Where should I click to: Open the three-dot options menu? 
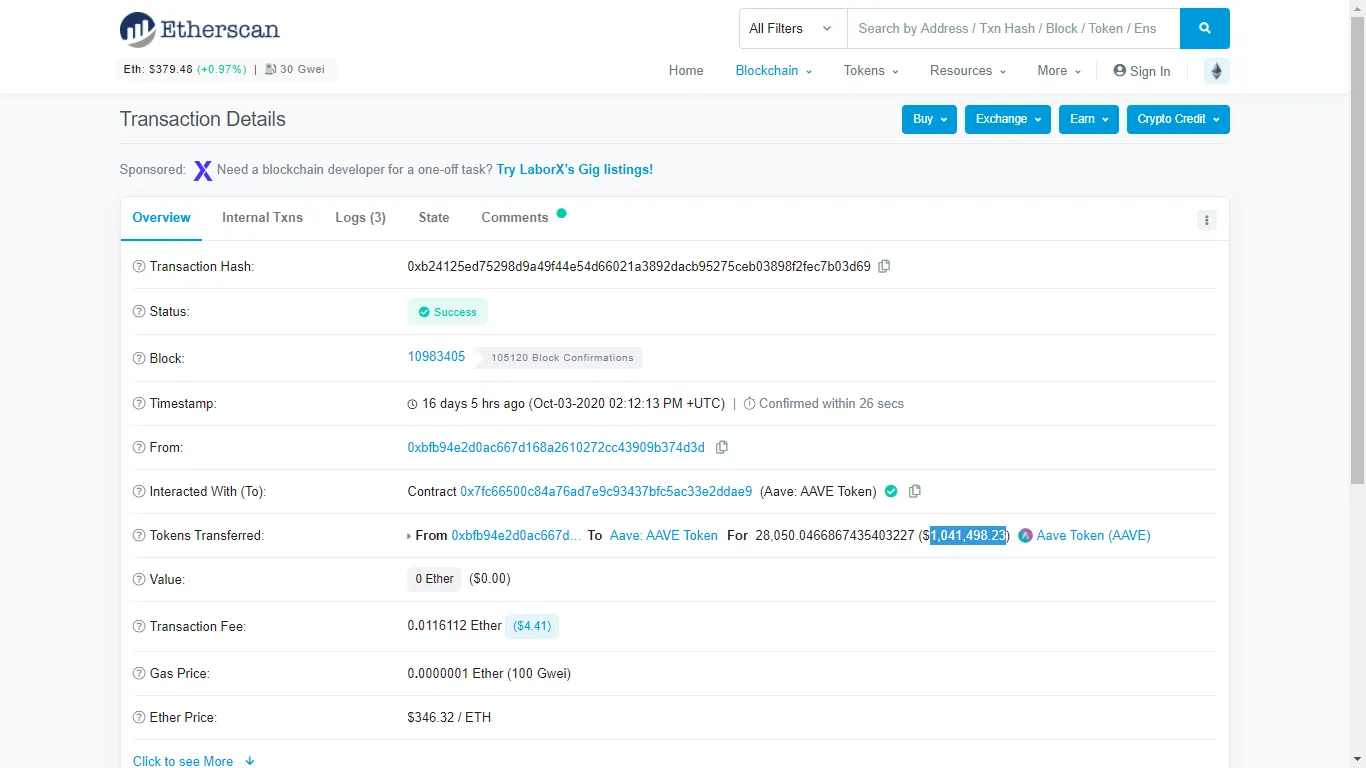tap(1207, 220)
